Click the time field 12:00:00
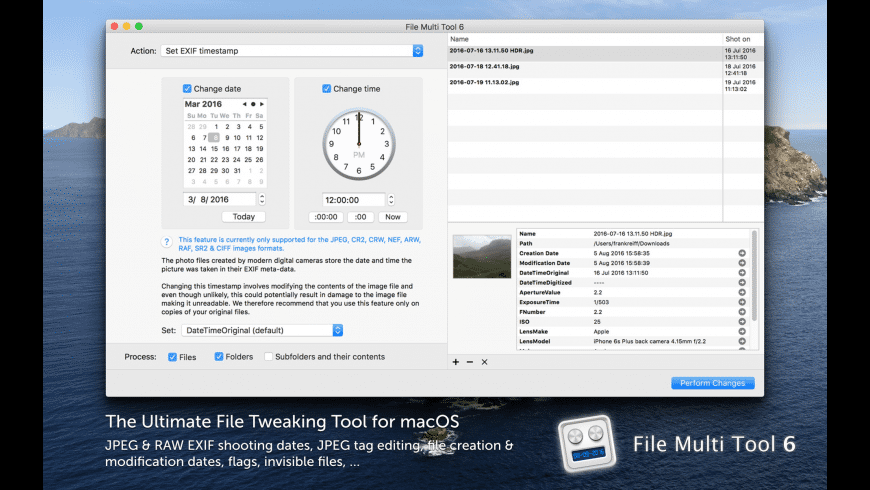This screenshot has height=490, width=870. [x=354, y=200]
